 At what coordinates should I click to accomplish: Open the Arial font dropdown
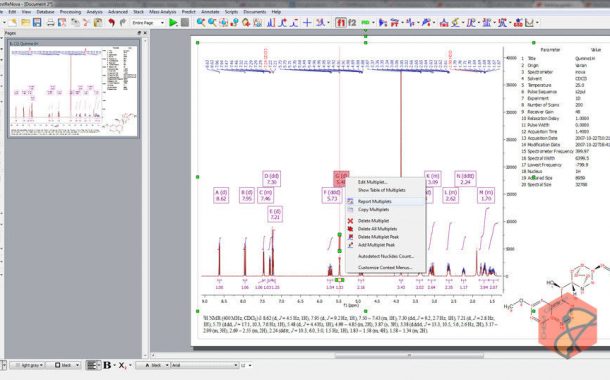click(205, 365)
